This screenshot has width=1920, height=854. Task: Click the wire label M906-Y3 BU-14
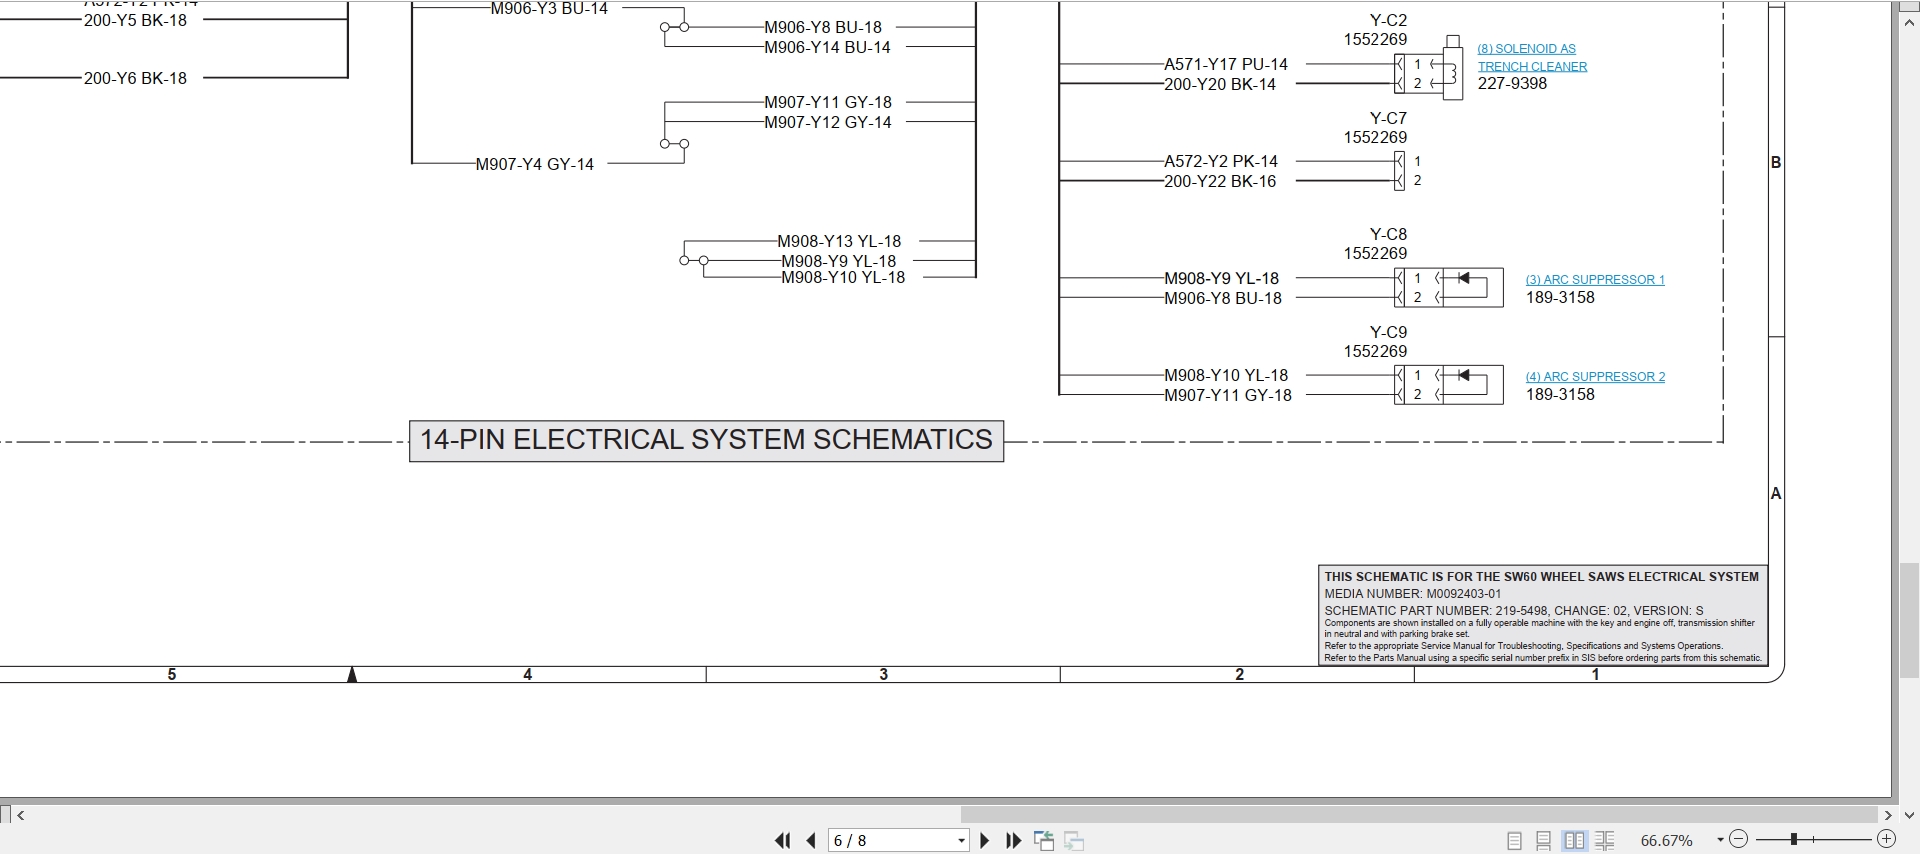(x=549, y=9)
